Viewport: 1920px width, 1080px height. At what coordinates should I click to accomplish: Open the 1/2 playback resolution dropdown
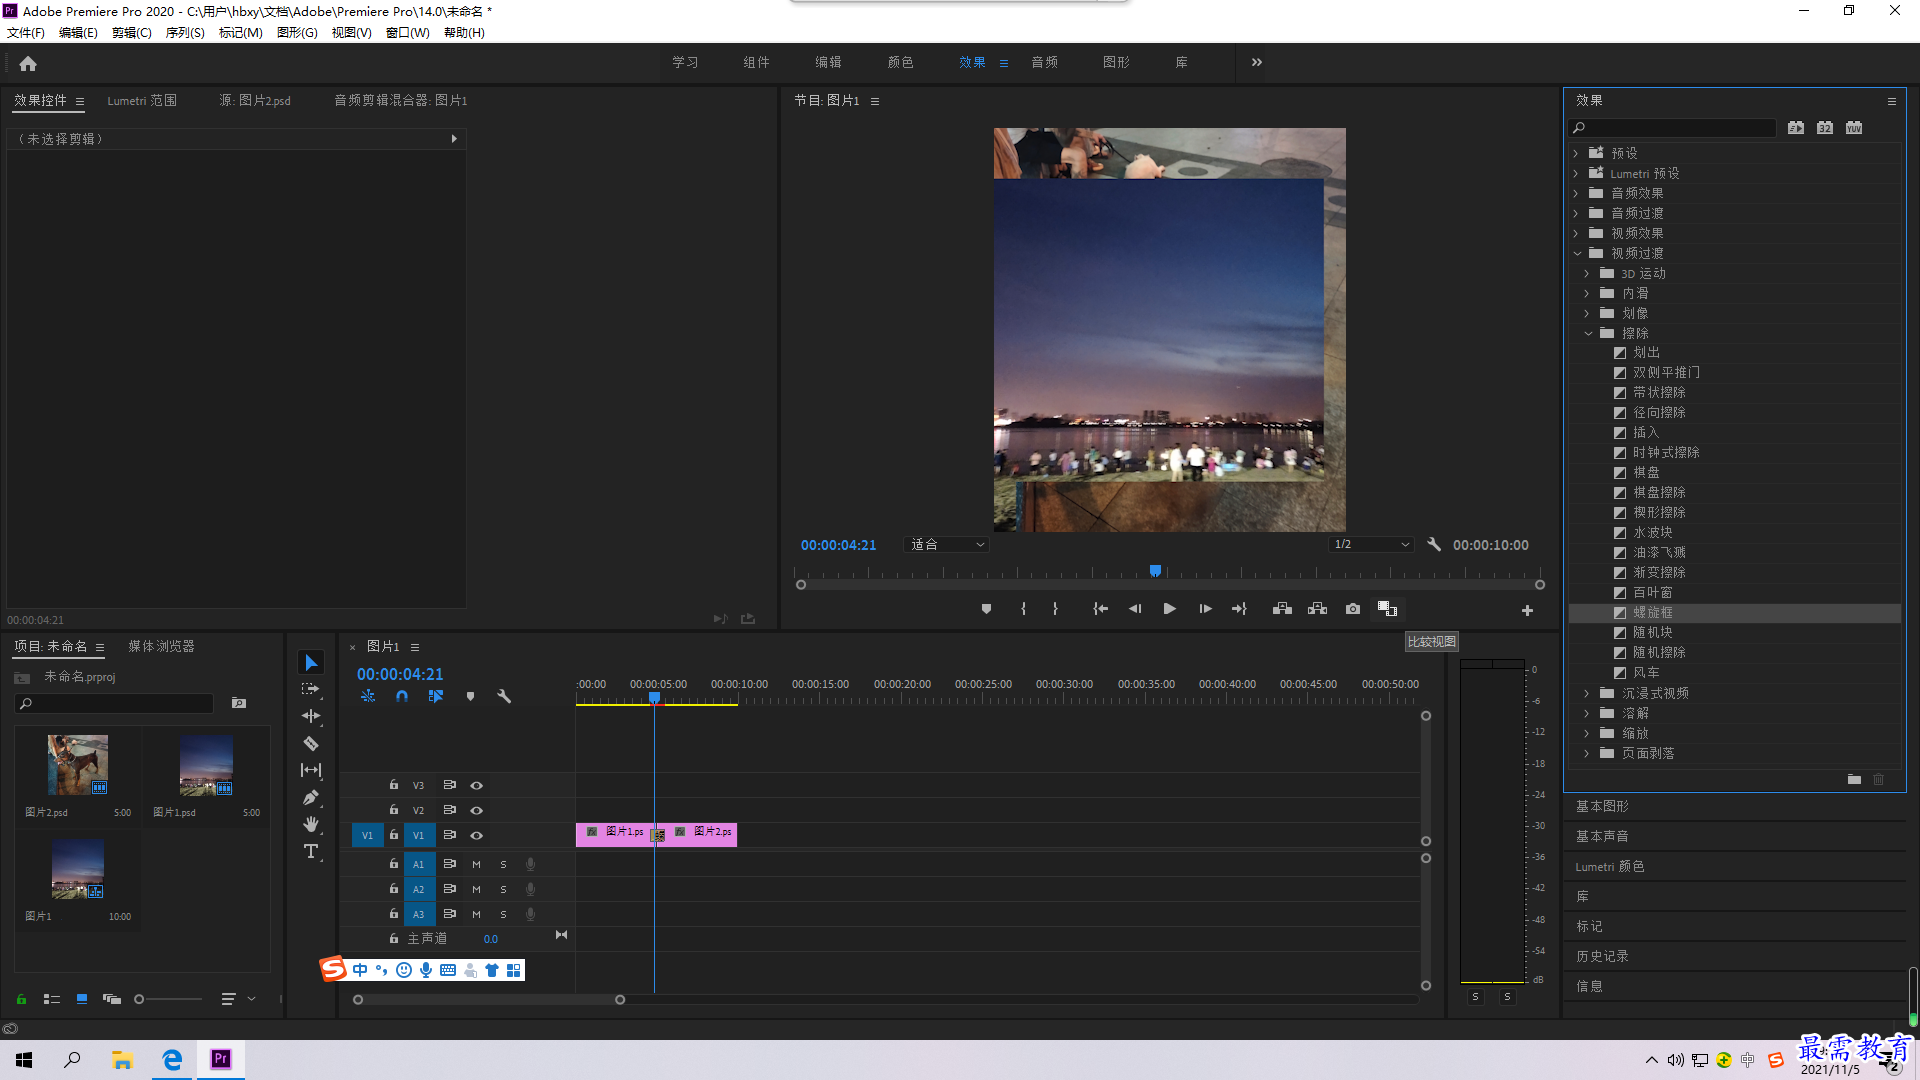[1371, 545]
